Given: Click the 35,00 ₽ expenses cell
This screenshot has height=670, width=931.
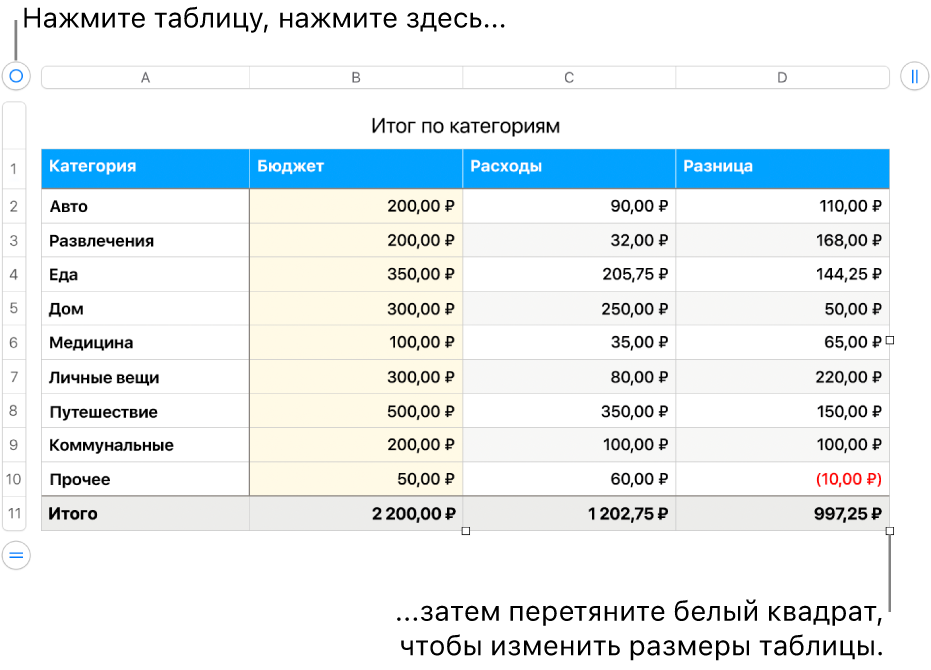Looking at the screenshot, I should [569, 343].
